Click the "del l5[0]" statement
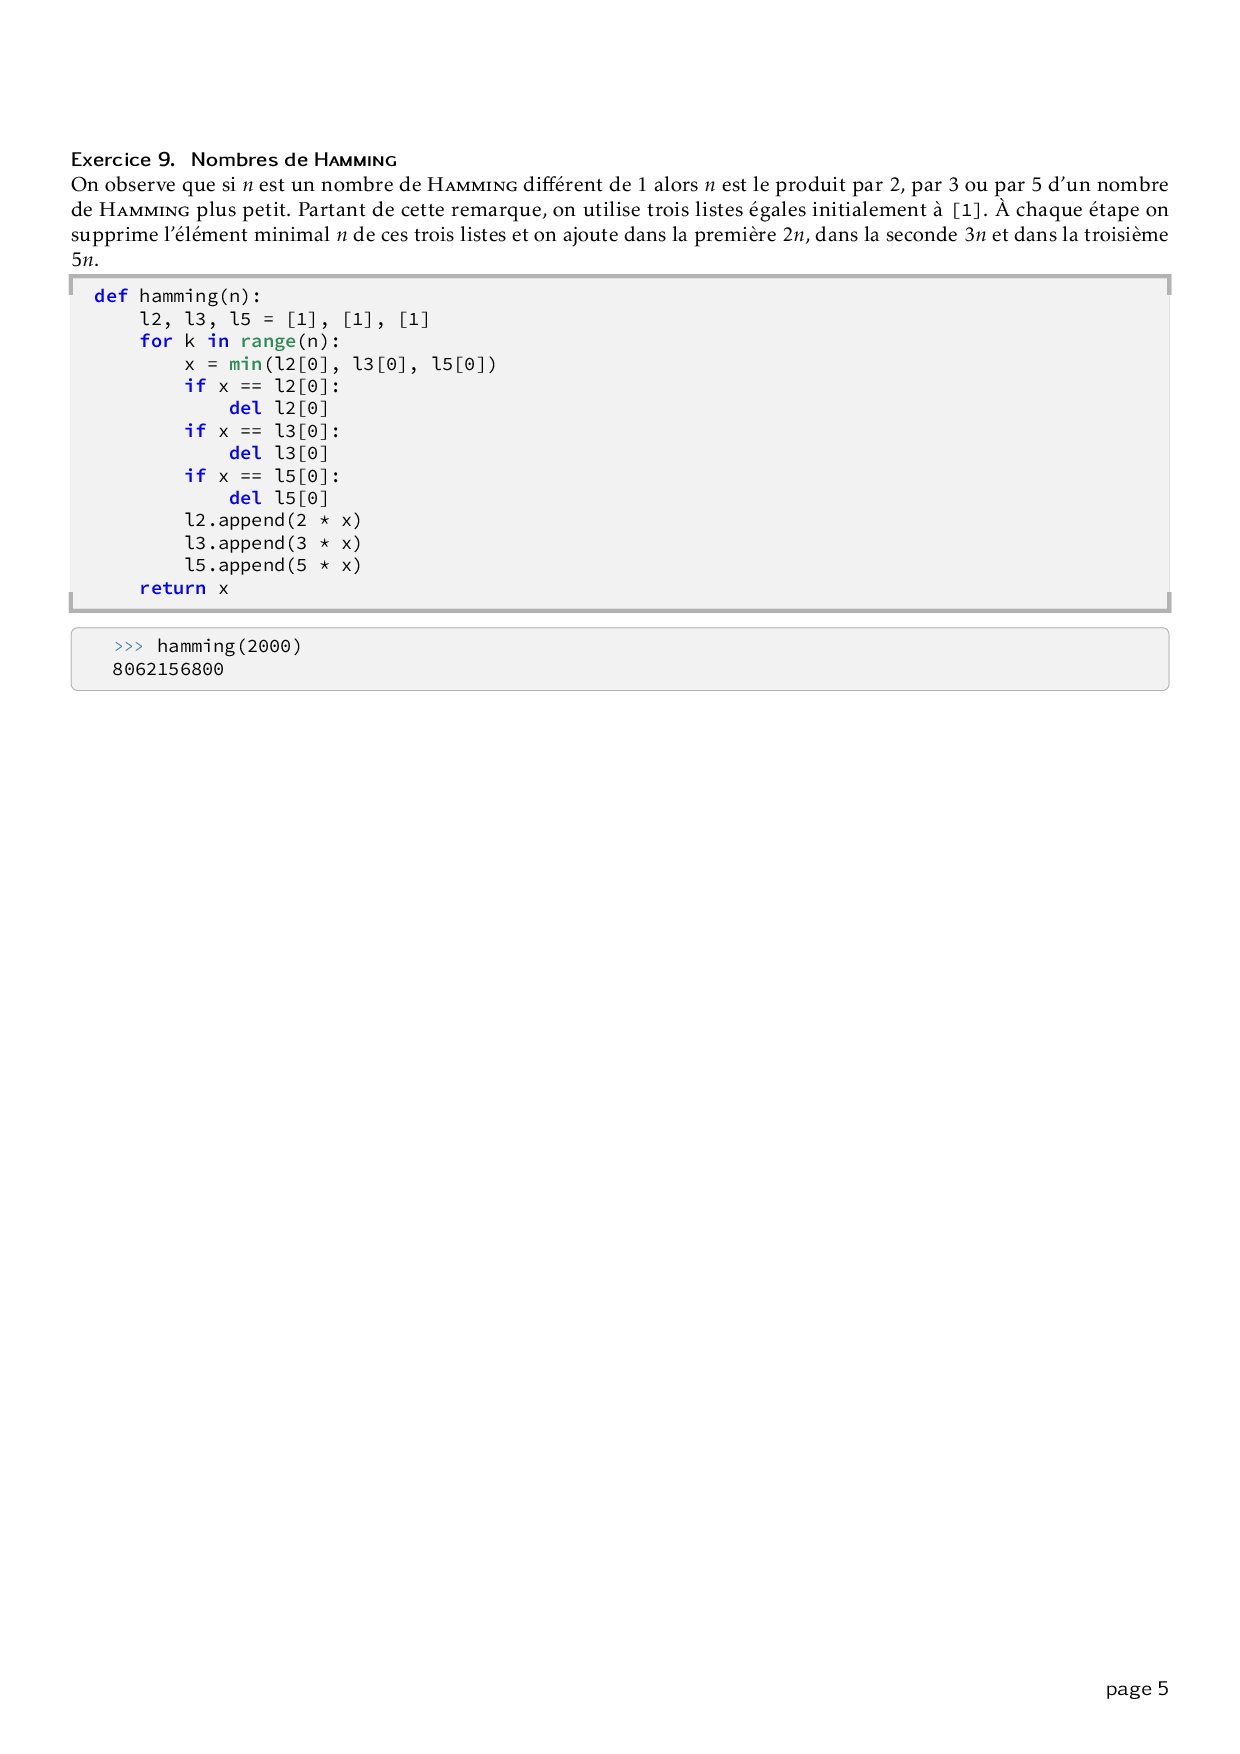 (x=278, y=498)
